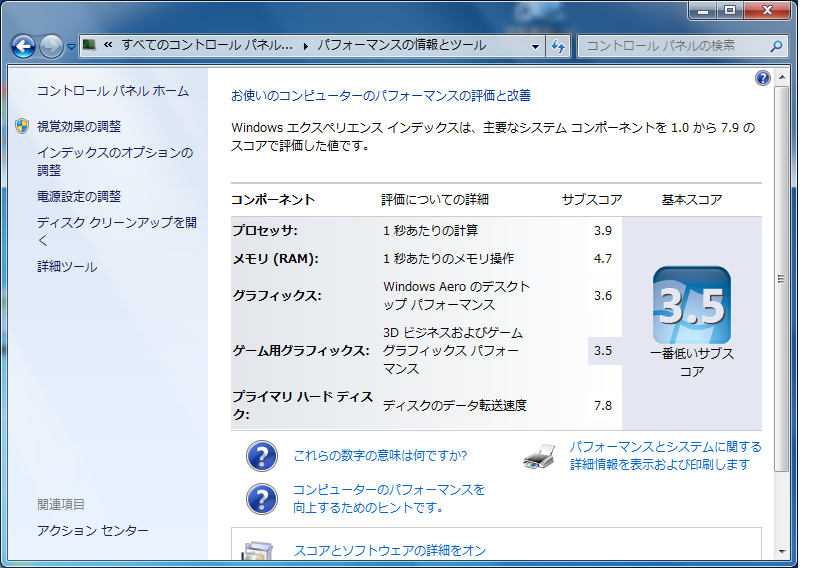Image resolution: width=819 pixels, height=568 pixels.
Task: Click the 3.5 base score badge
Action: click(x=691, y=306)
